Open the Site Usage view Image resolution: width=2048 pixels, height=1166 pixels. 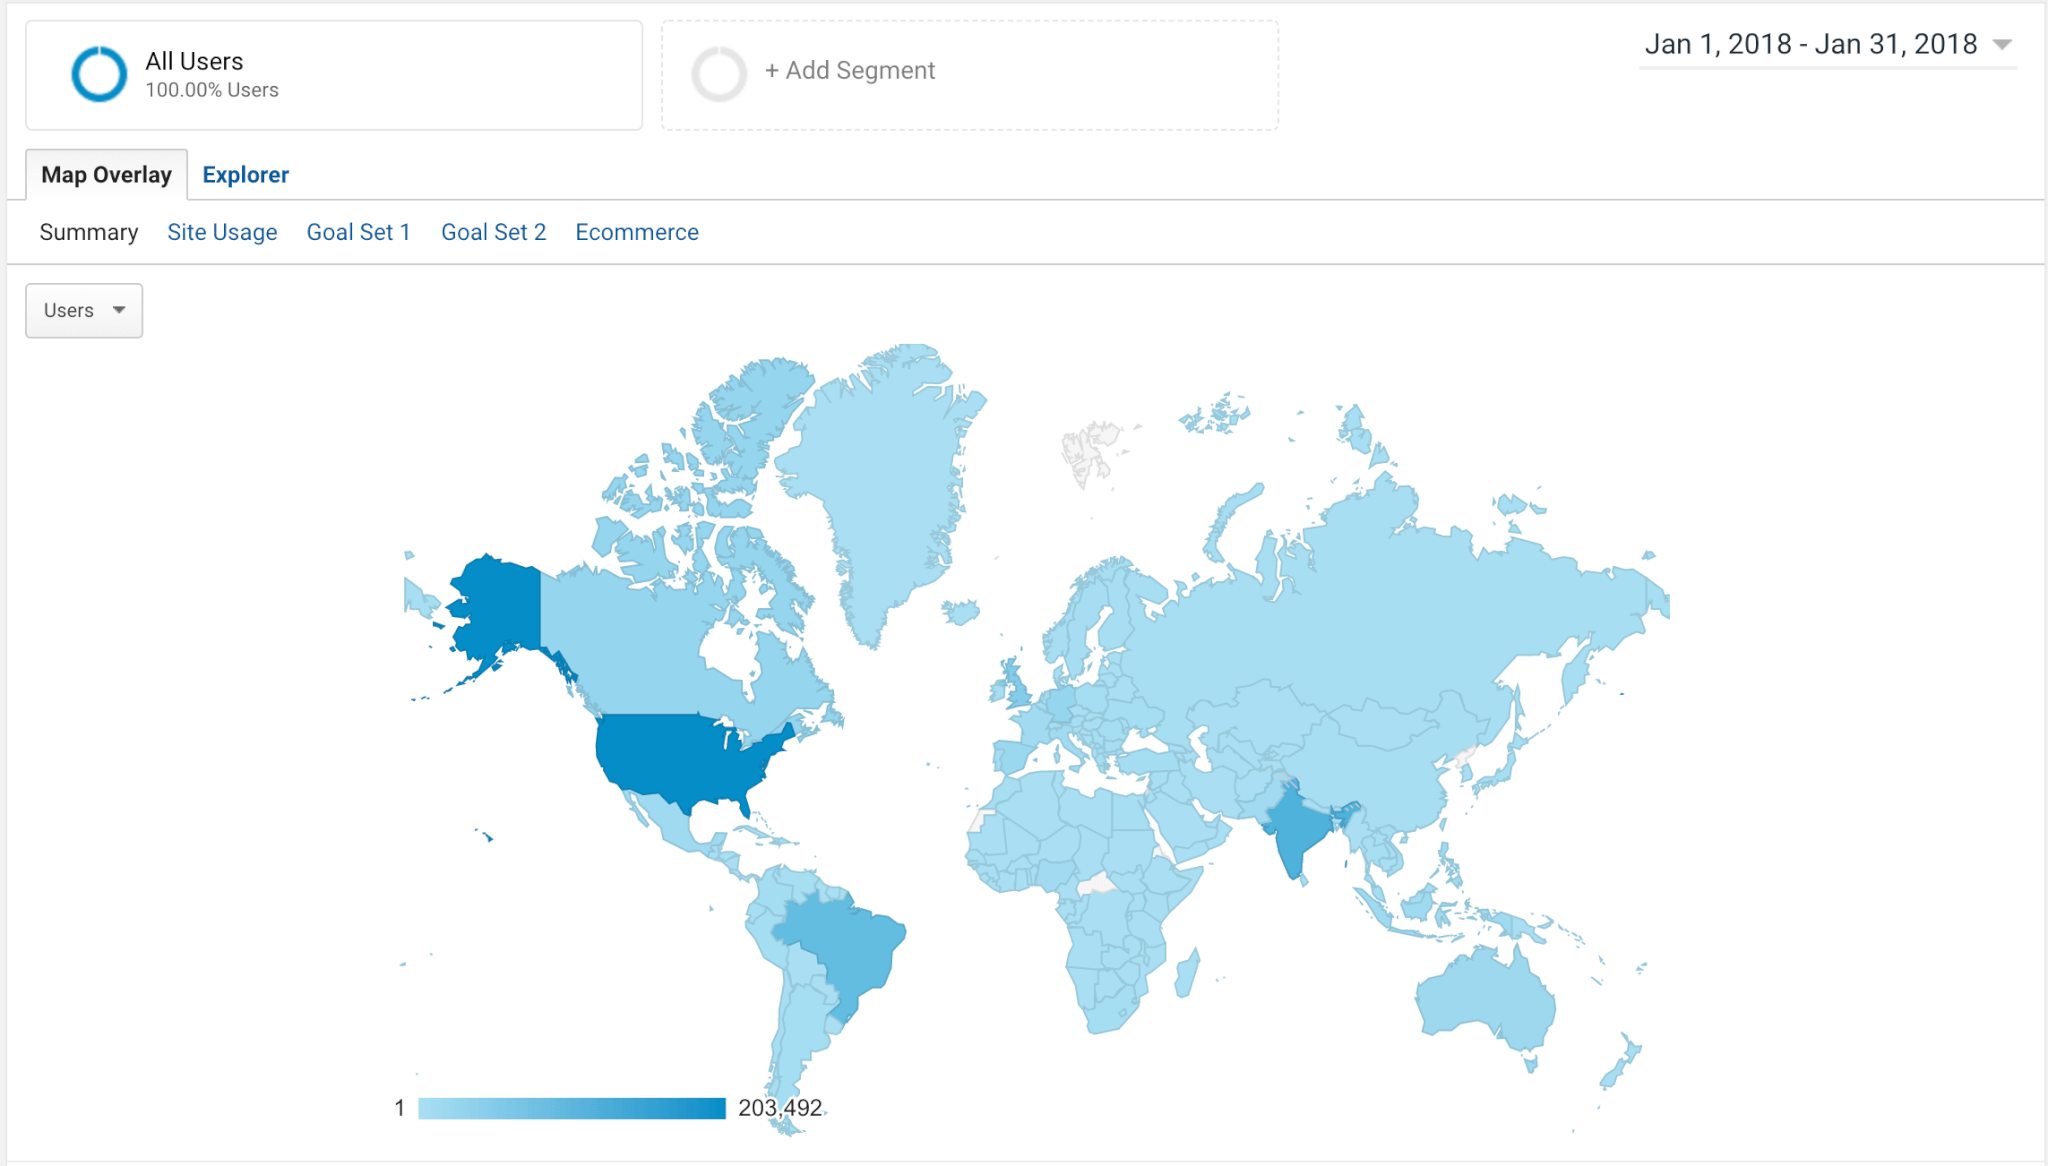coord(222,232)
